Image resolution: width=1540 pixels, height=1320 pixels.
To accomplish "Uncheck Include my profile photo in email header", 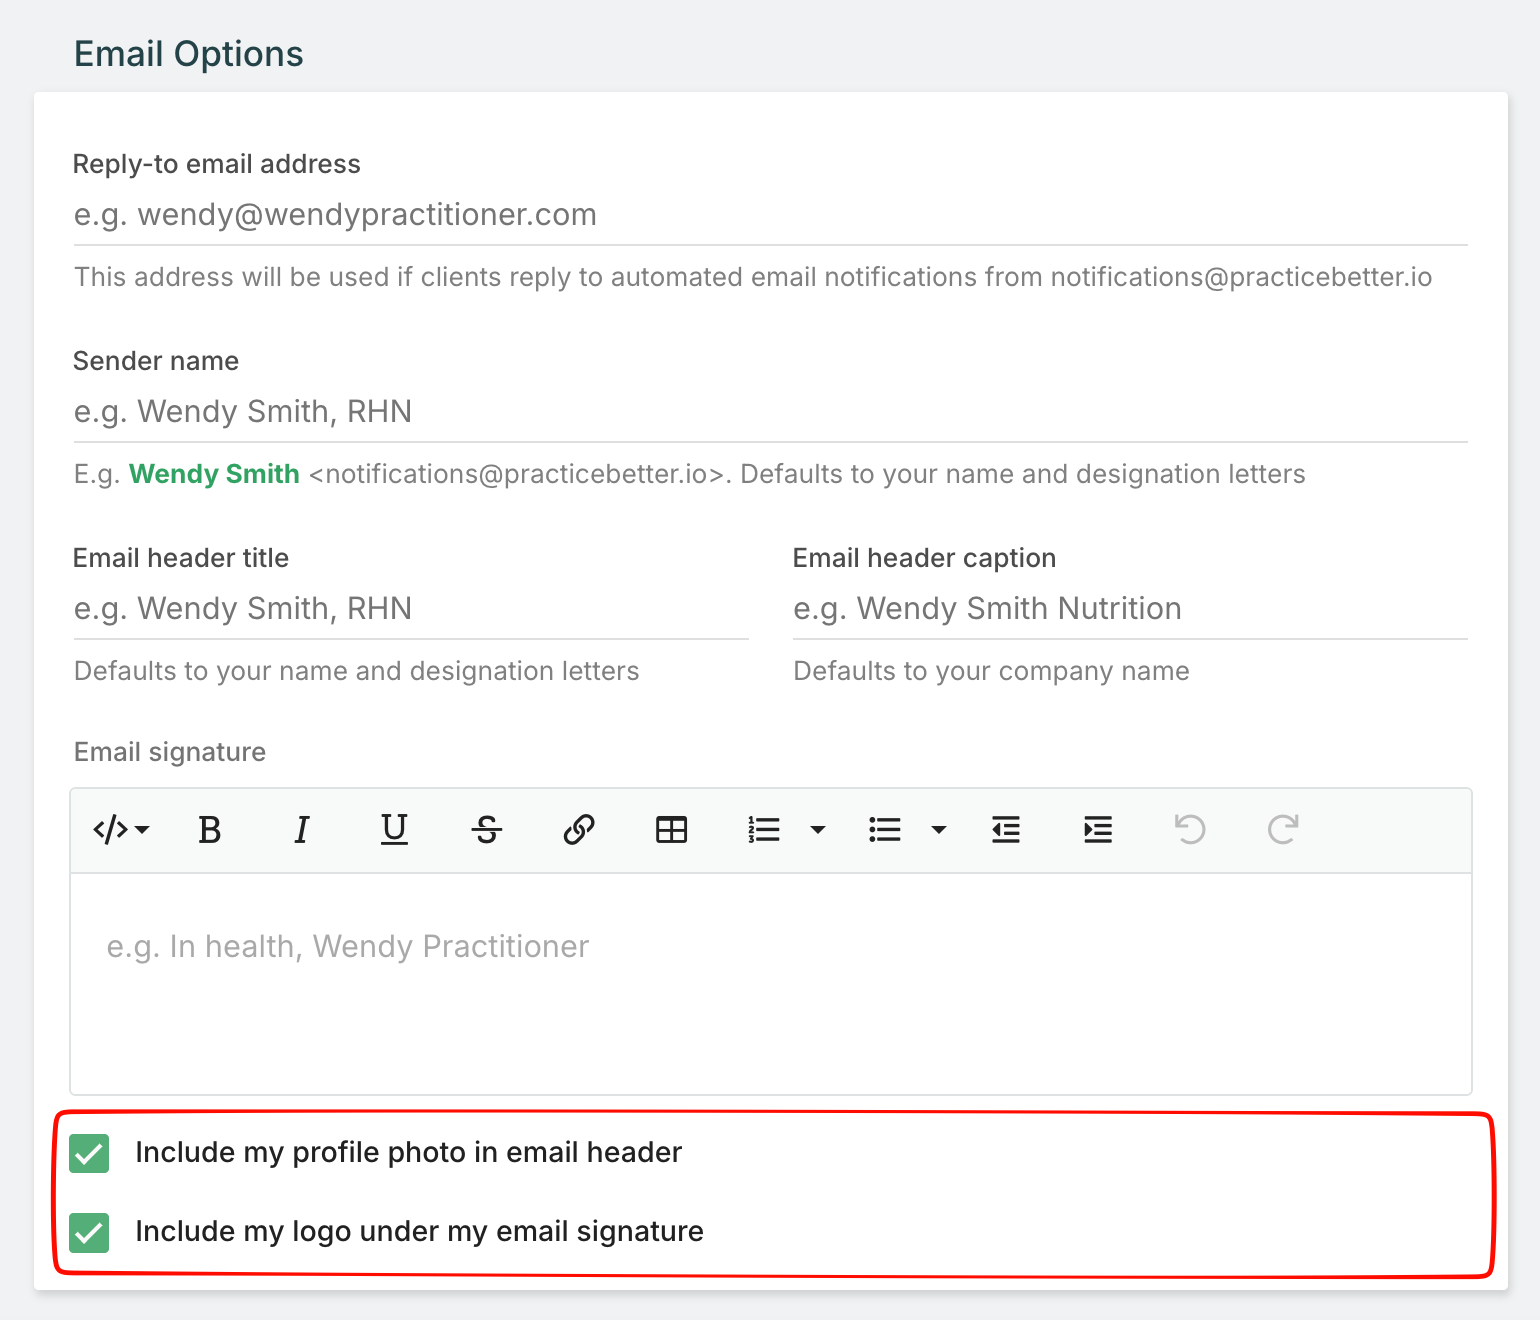I will 90,1153.
